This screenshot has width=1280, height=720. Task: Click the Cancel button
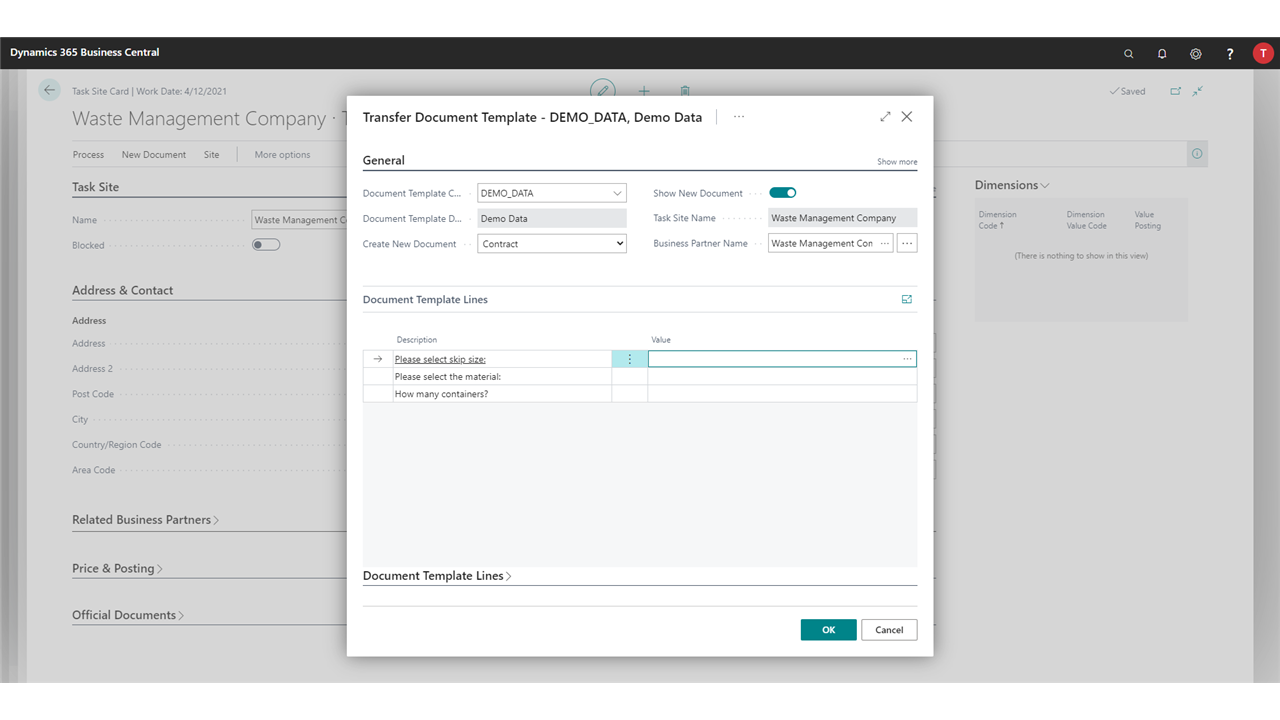(x=889, y=630)
